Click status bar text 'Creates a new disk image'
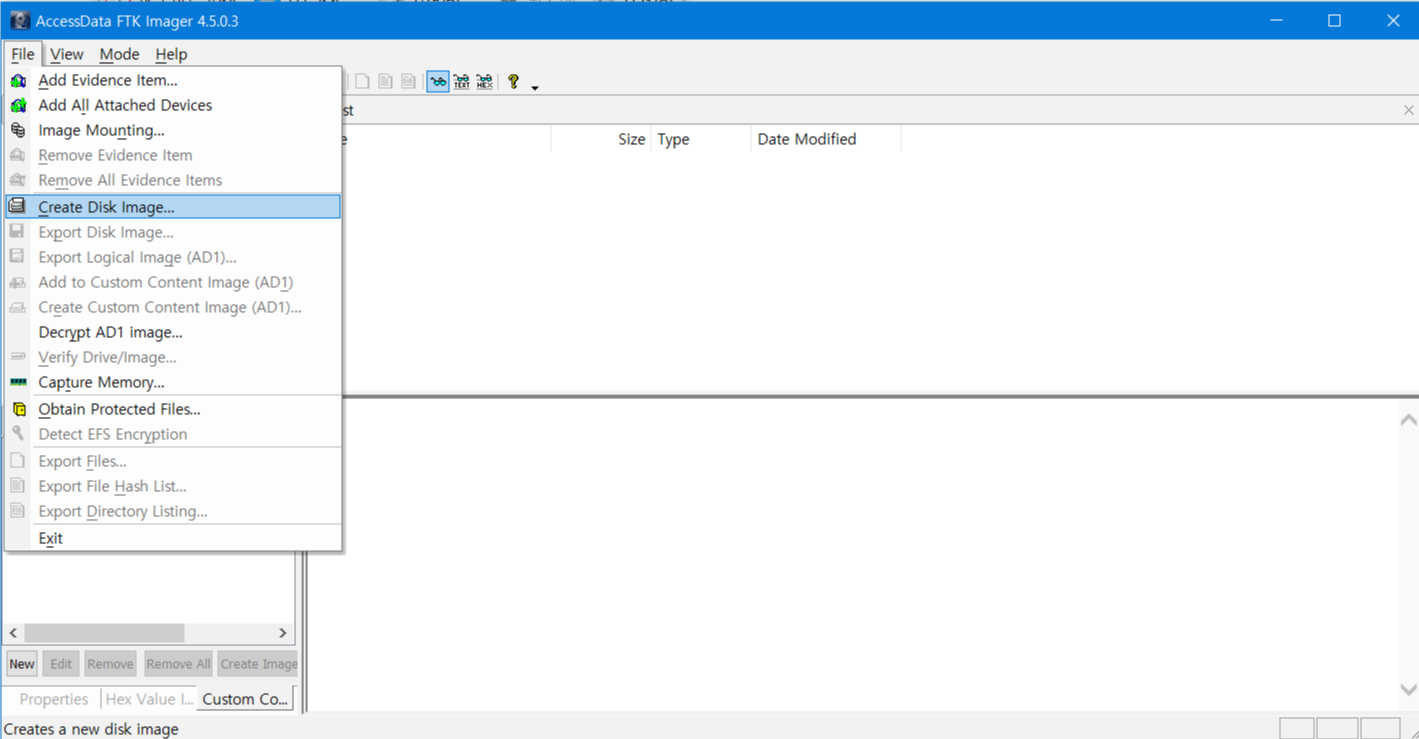 pyautogui.click(x=91, y=729)
